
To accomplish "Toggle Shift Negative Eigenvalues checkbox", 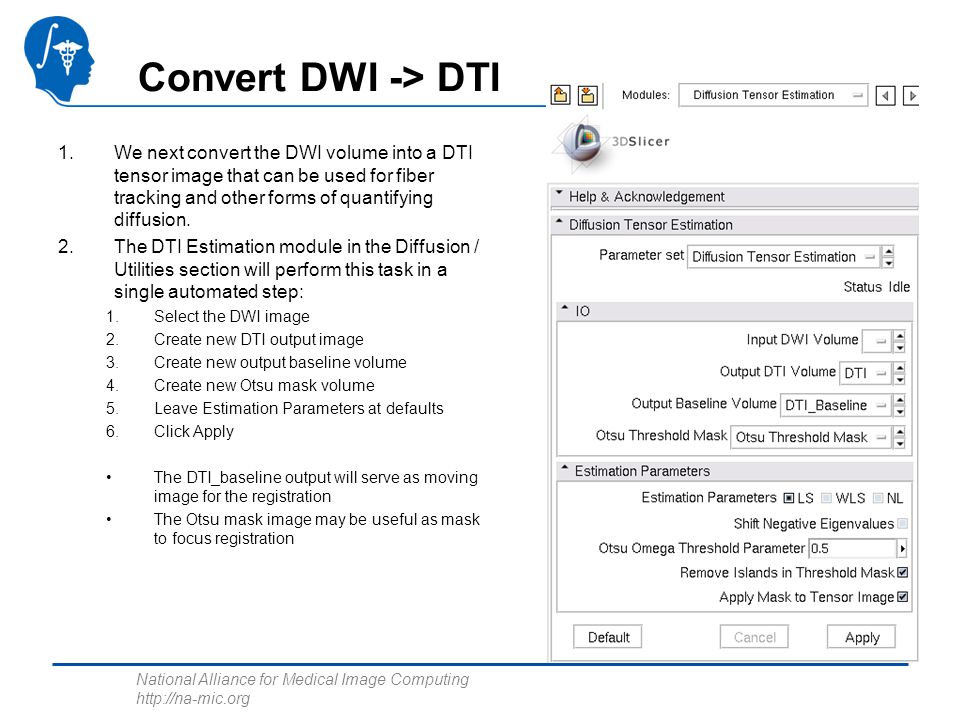I will point(902,524).
